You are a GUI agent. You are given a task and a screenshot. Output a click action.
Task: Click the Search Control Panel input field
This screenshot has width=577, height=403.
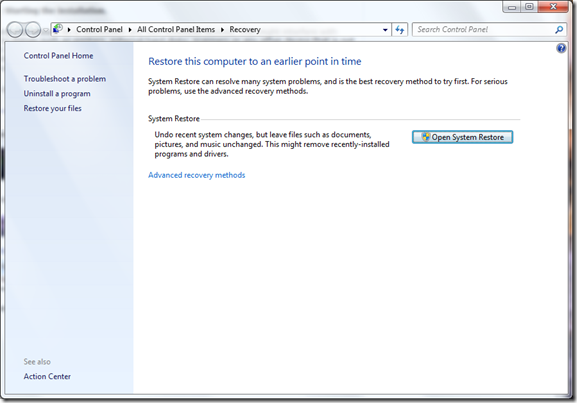[x=483, y=29]
